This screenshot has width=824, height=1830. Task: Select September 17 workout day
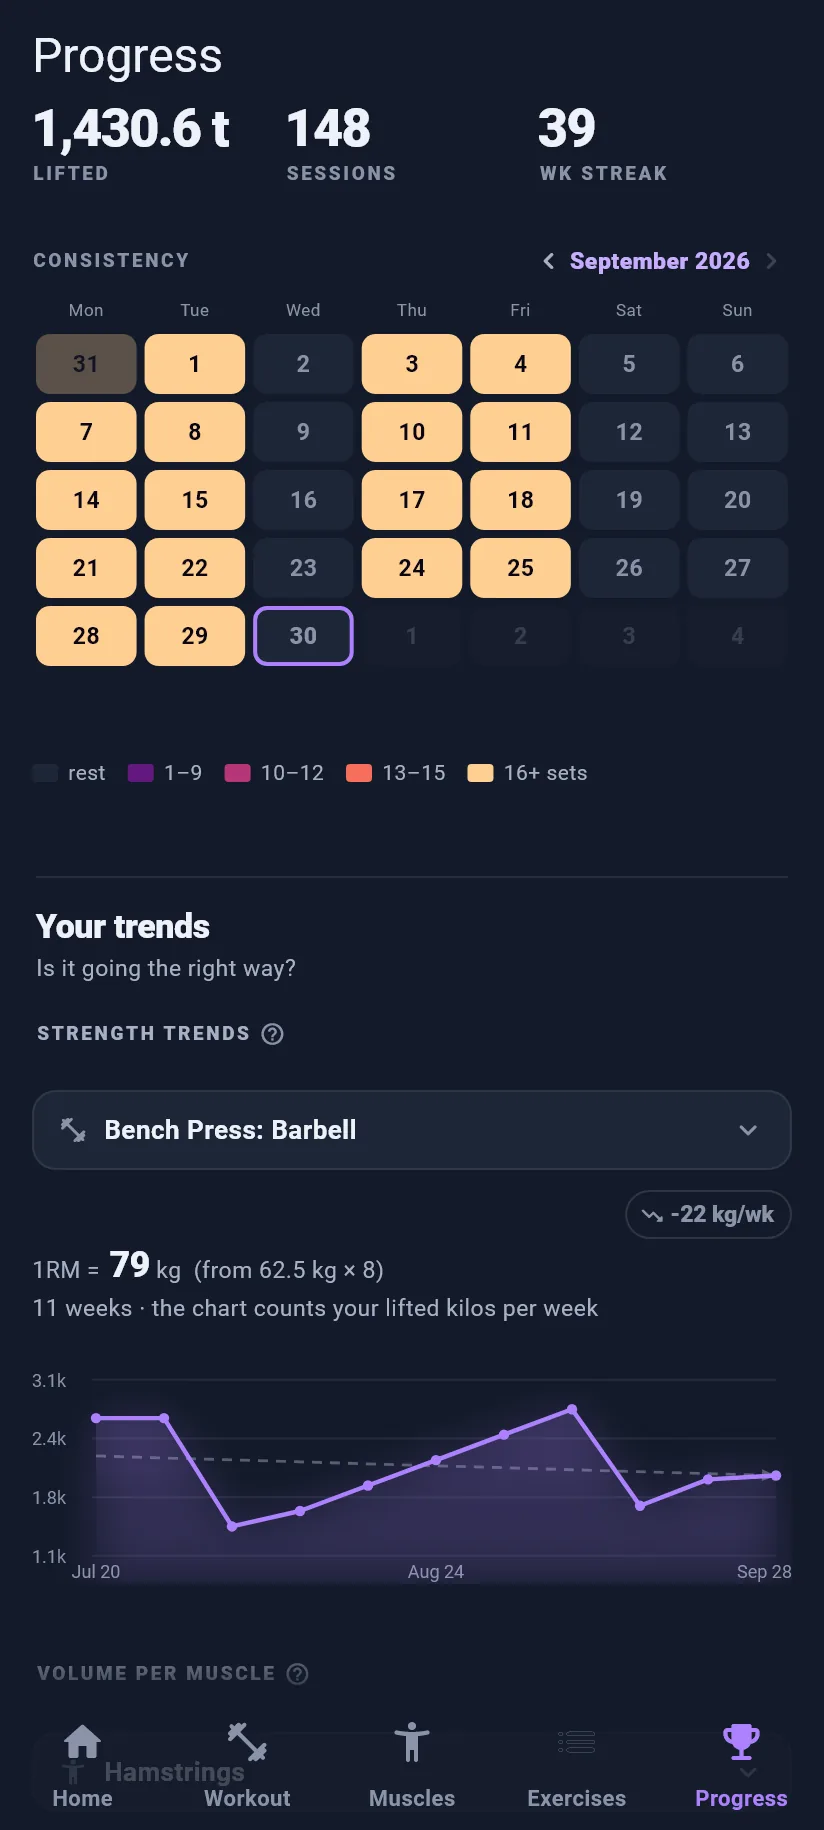click(x=412, y=500)
